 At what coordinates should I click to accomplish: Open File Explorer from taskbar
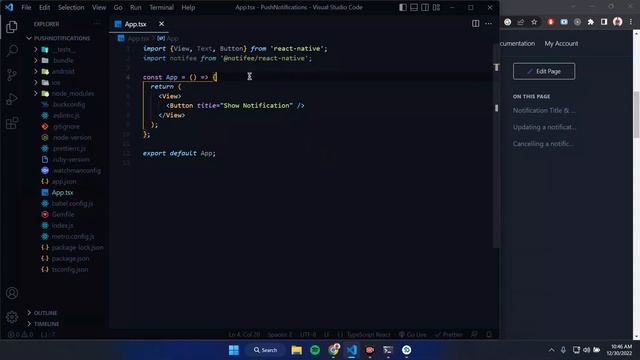point(297,350)
